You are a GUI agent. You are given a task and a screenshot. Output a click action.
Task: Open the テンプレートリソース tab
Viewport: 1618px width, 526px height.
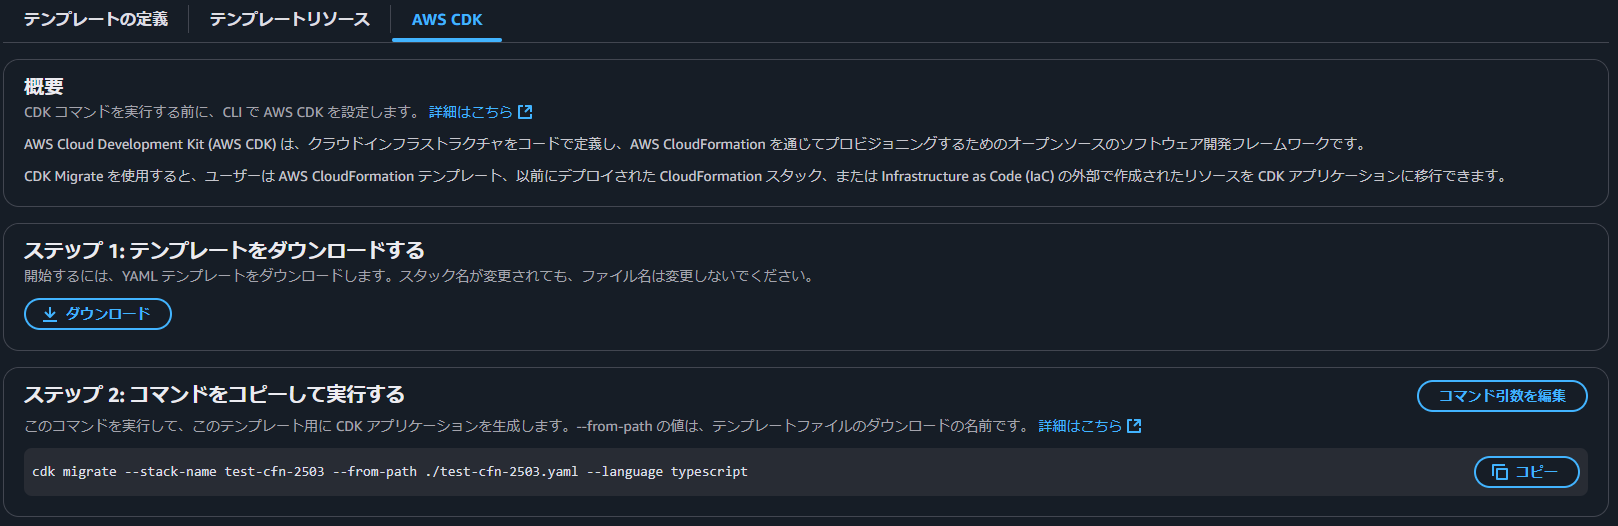290,19
